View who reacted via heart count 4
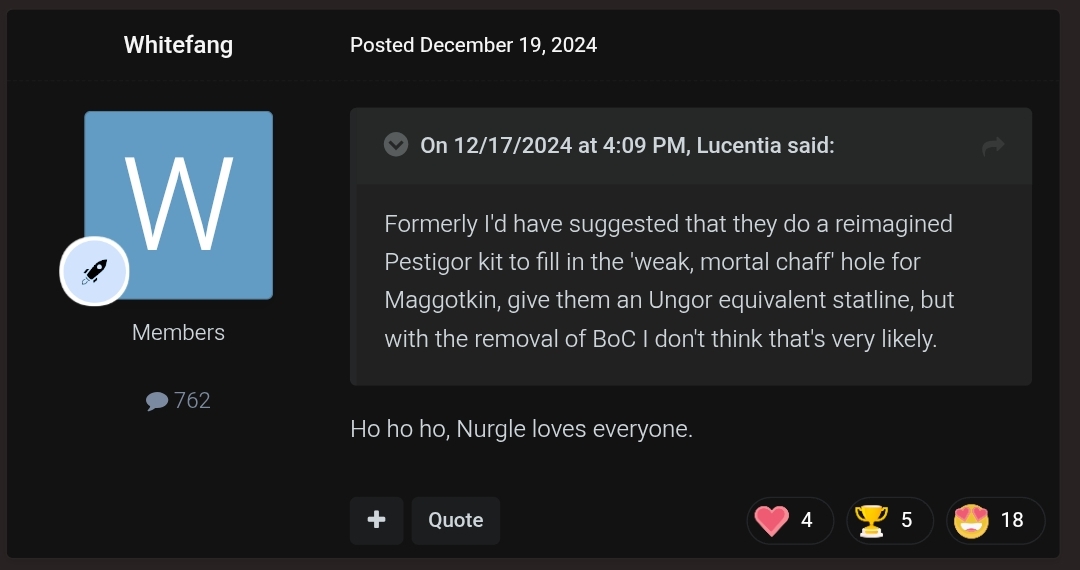Viewport: 1080px width, 570px height. [x=807, y=520]
